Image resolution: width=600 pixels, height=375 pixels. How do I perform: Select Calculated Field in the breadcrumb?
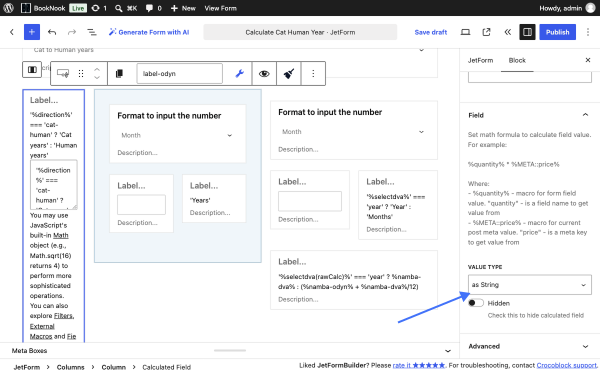point(166,367)
